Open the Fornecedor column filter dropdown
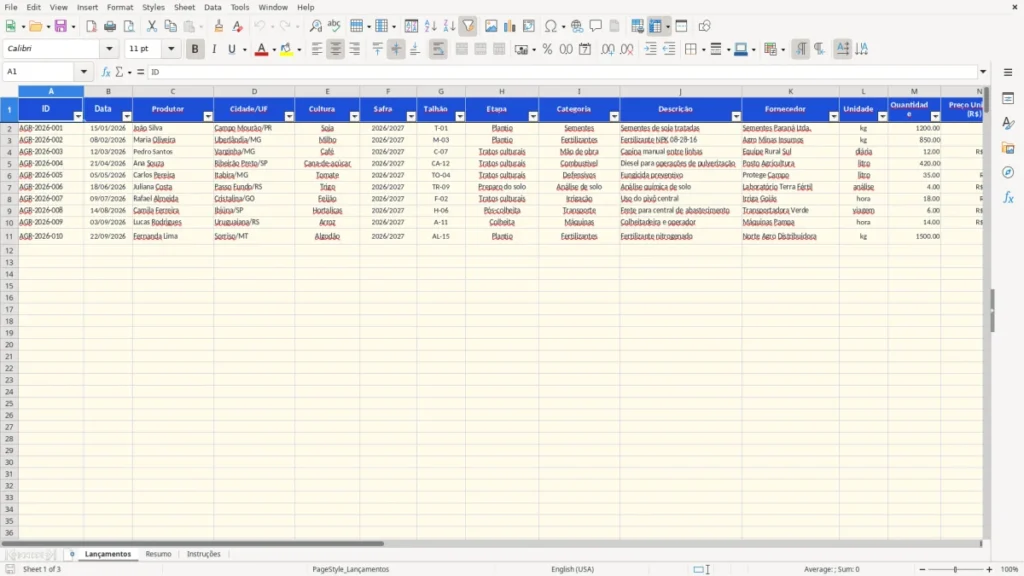The height and width of the screenshot is (576, 1024). click(834, 116)
